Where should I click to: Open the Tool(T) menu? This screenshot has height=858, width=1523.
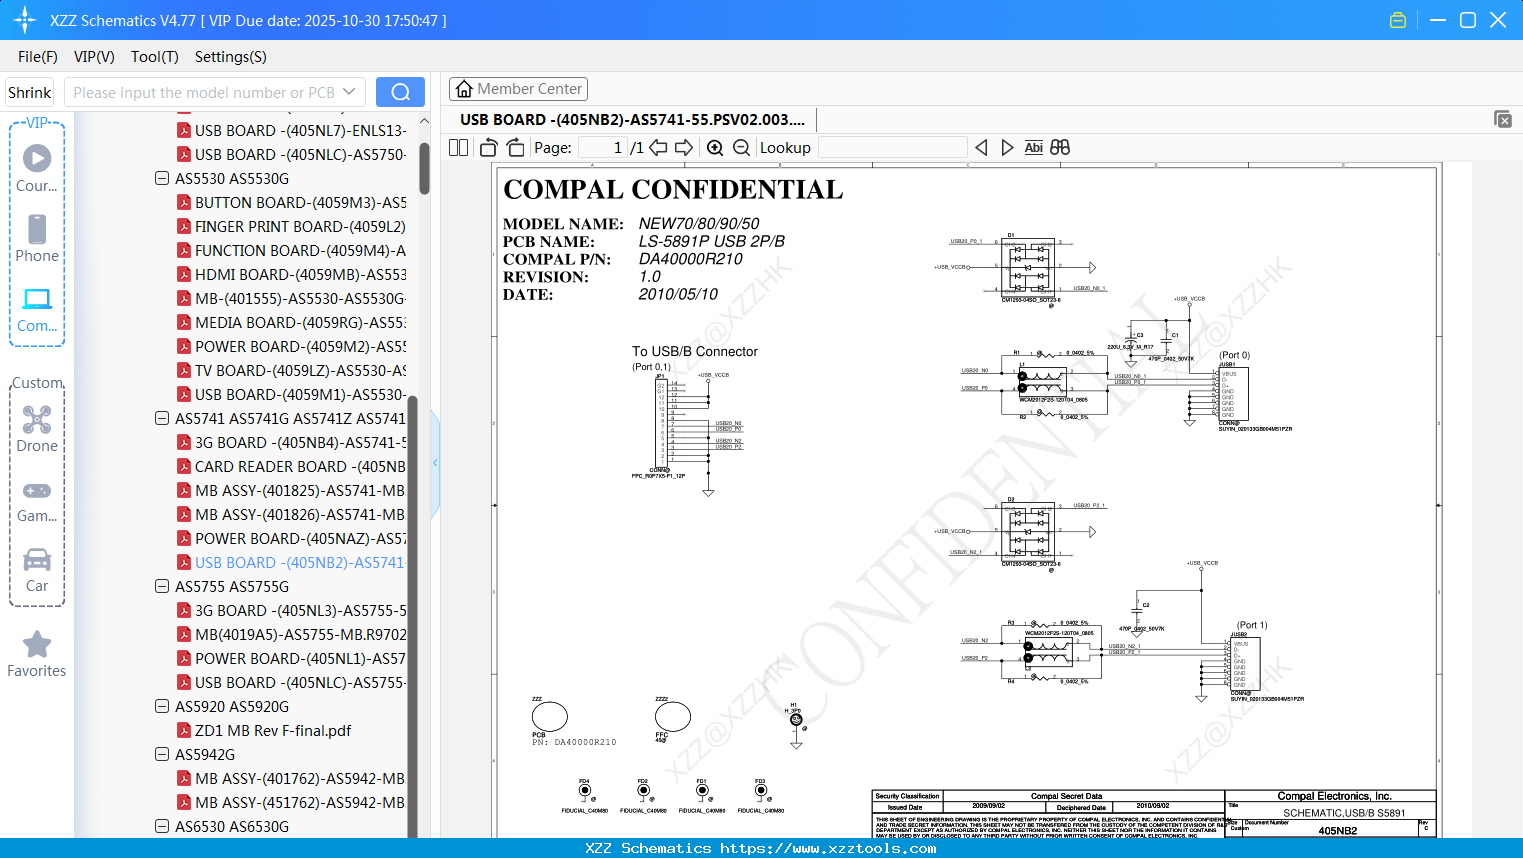tap(155, 57)
